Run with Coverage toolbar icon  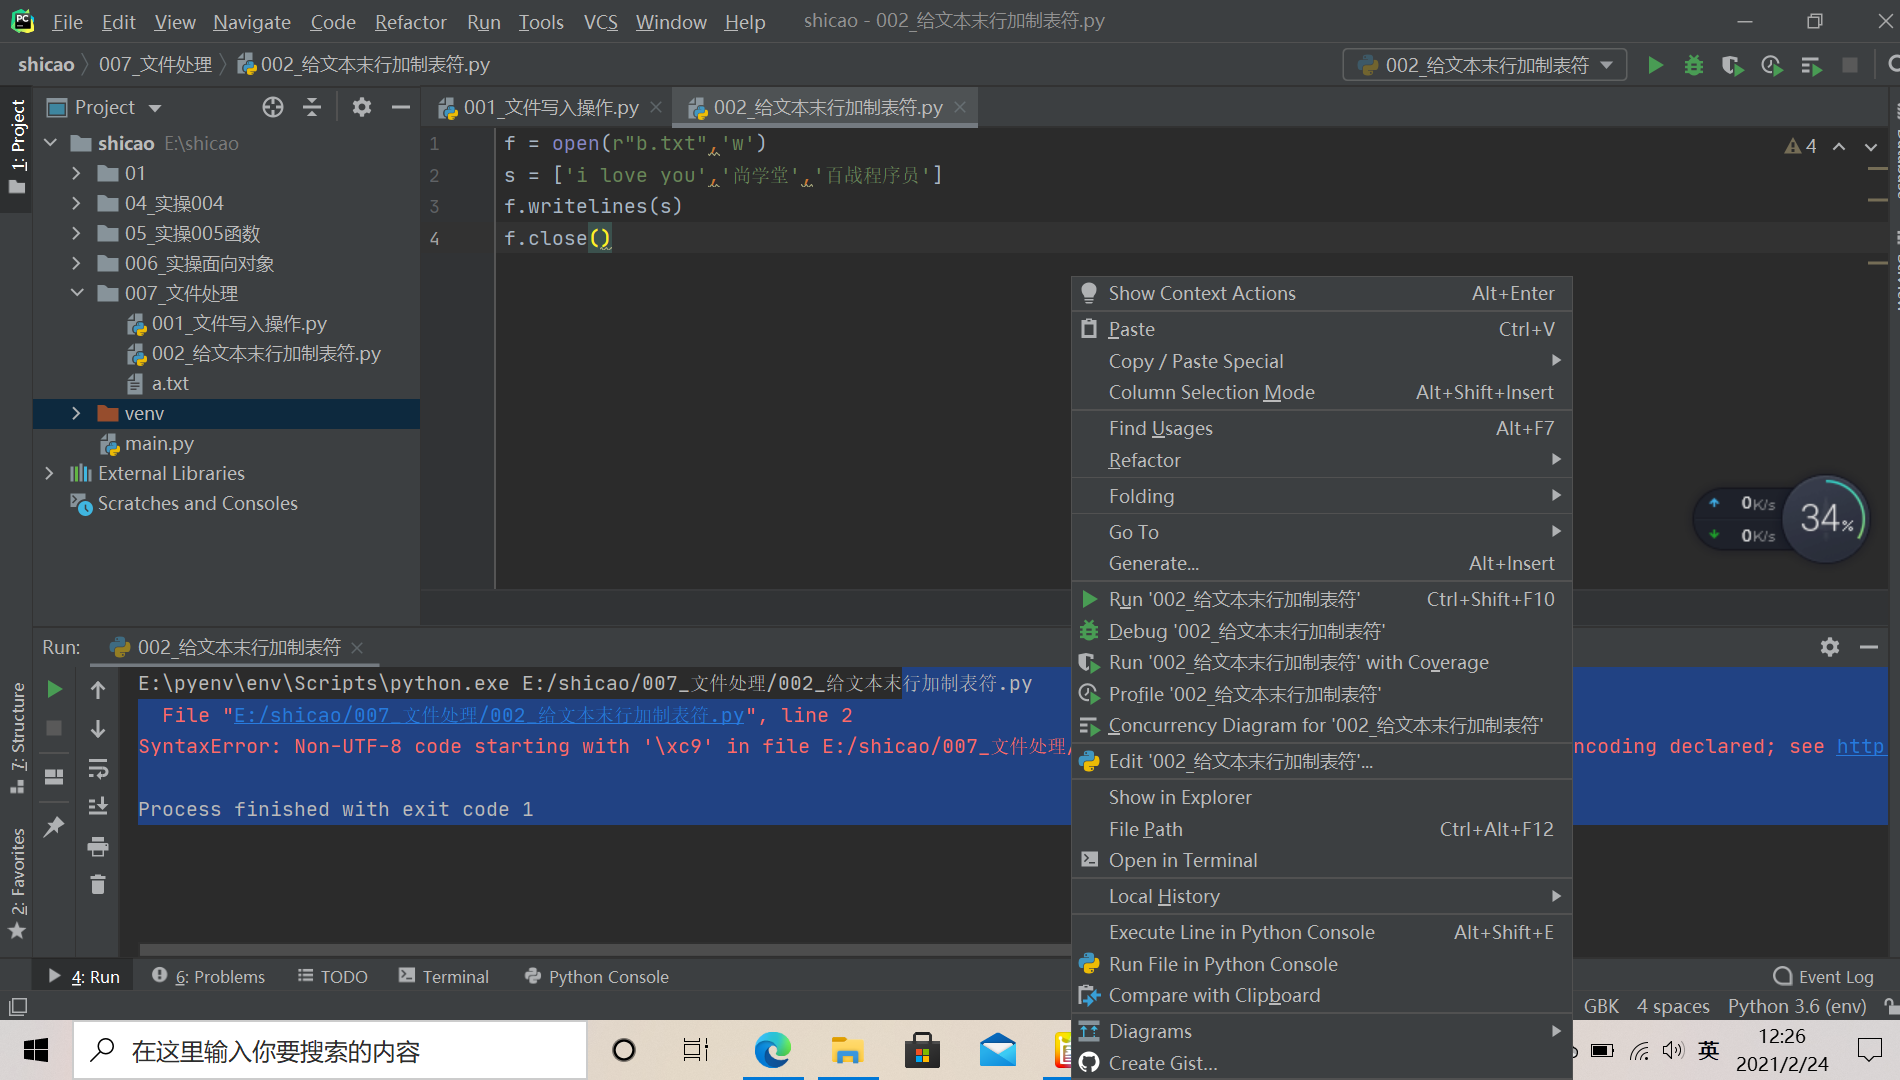pyautogui.click(x=1732, y=65)
